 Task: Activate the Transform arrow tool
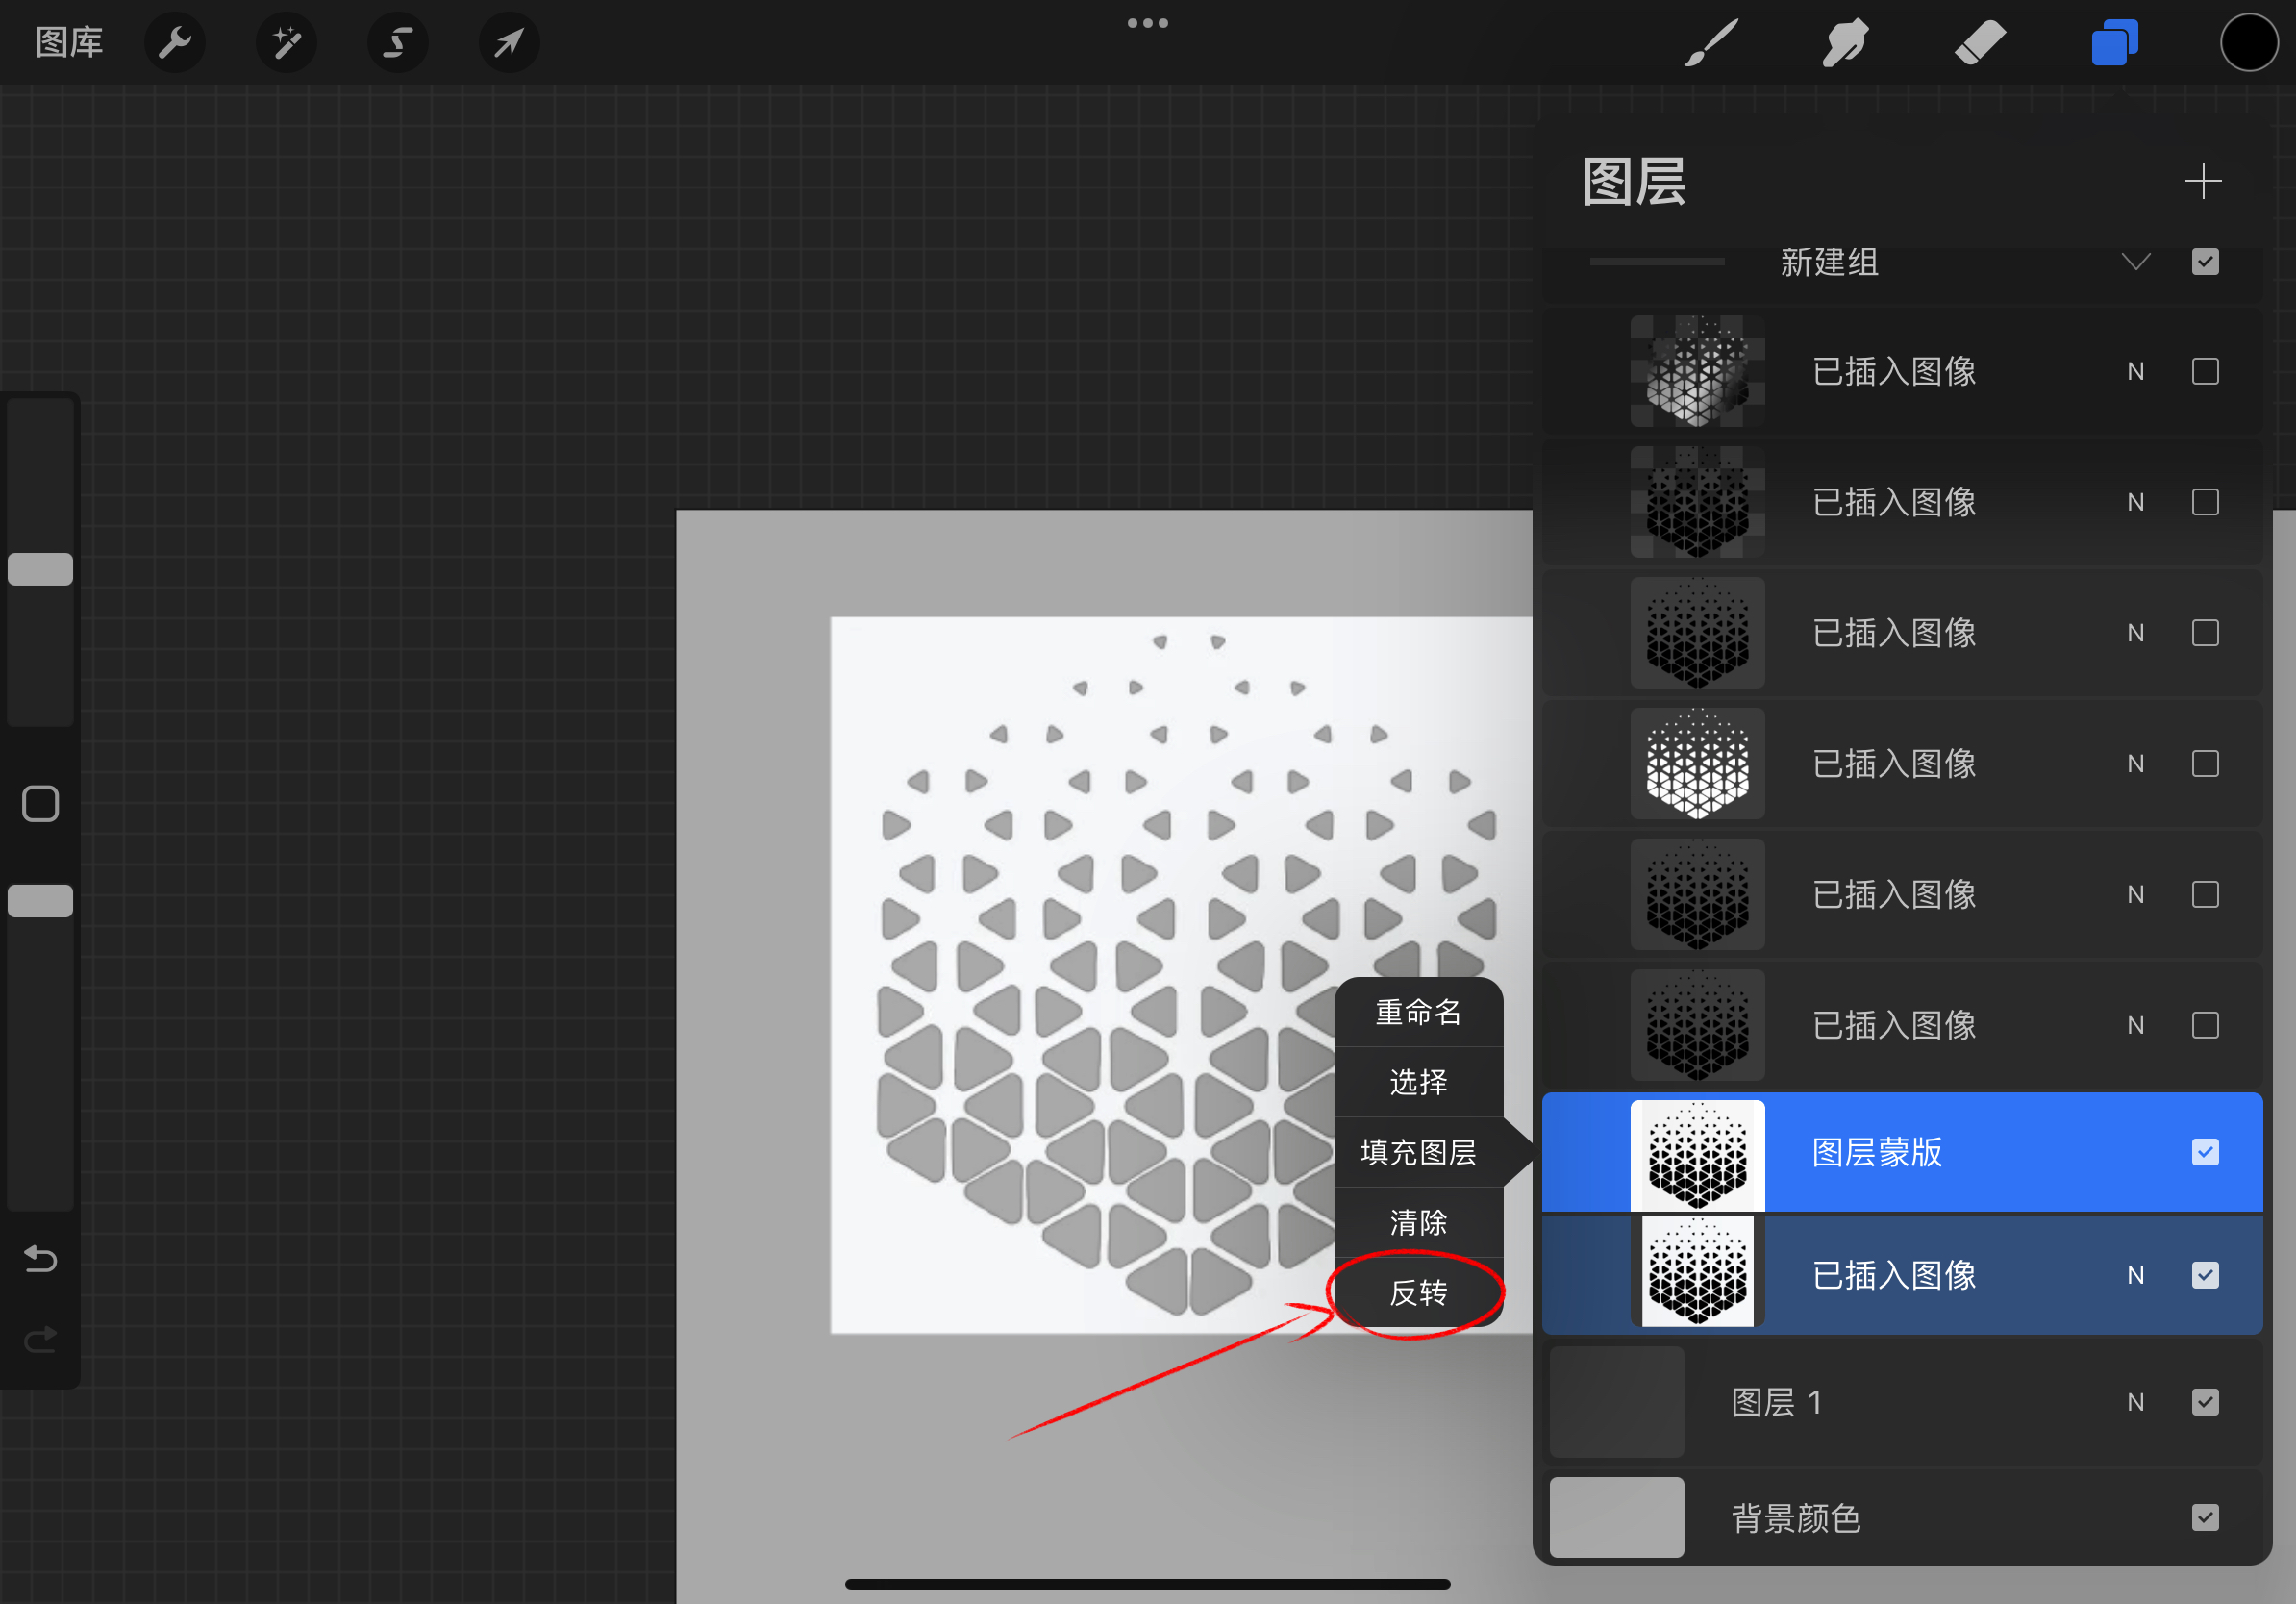tap(509, 42)
